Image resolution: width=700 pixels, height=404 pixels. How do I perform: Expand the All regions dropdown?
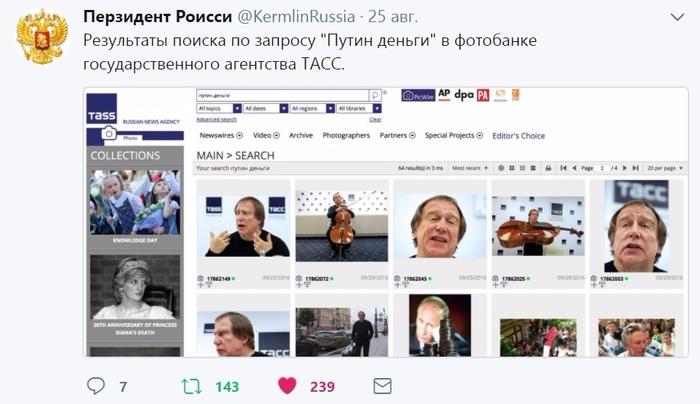(312, 108)
